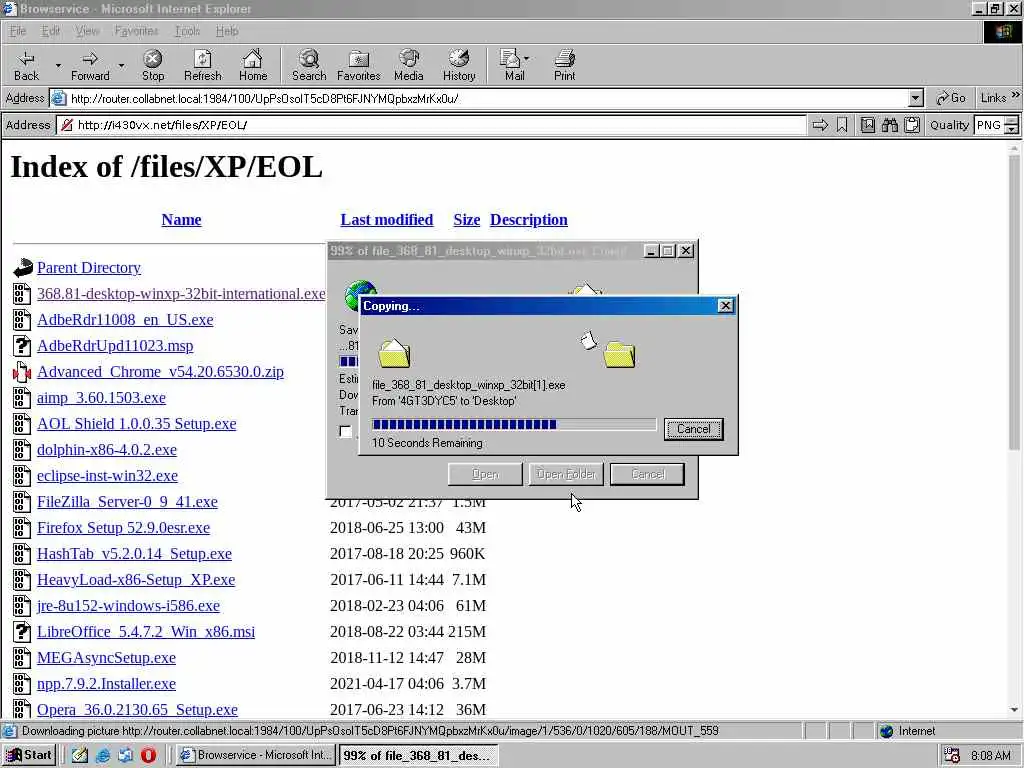Click the Browservice i430vx.net address field
Image resolution: width=1024 pixels, height=768 pixels.
click(x=431, y=125)
